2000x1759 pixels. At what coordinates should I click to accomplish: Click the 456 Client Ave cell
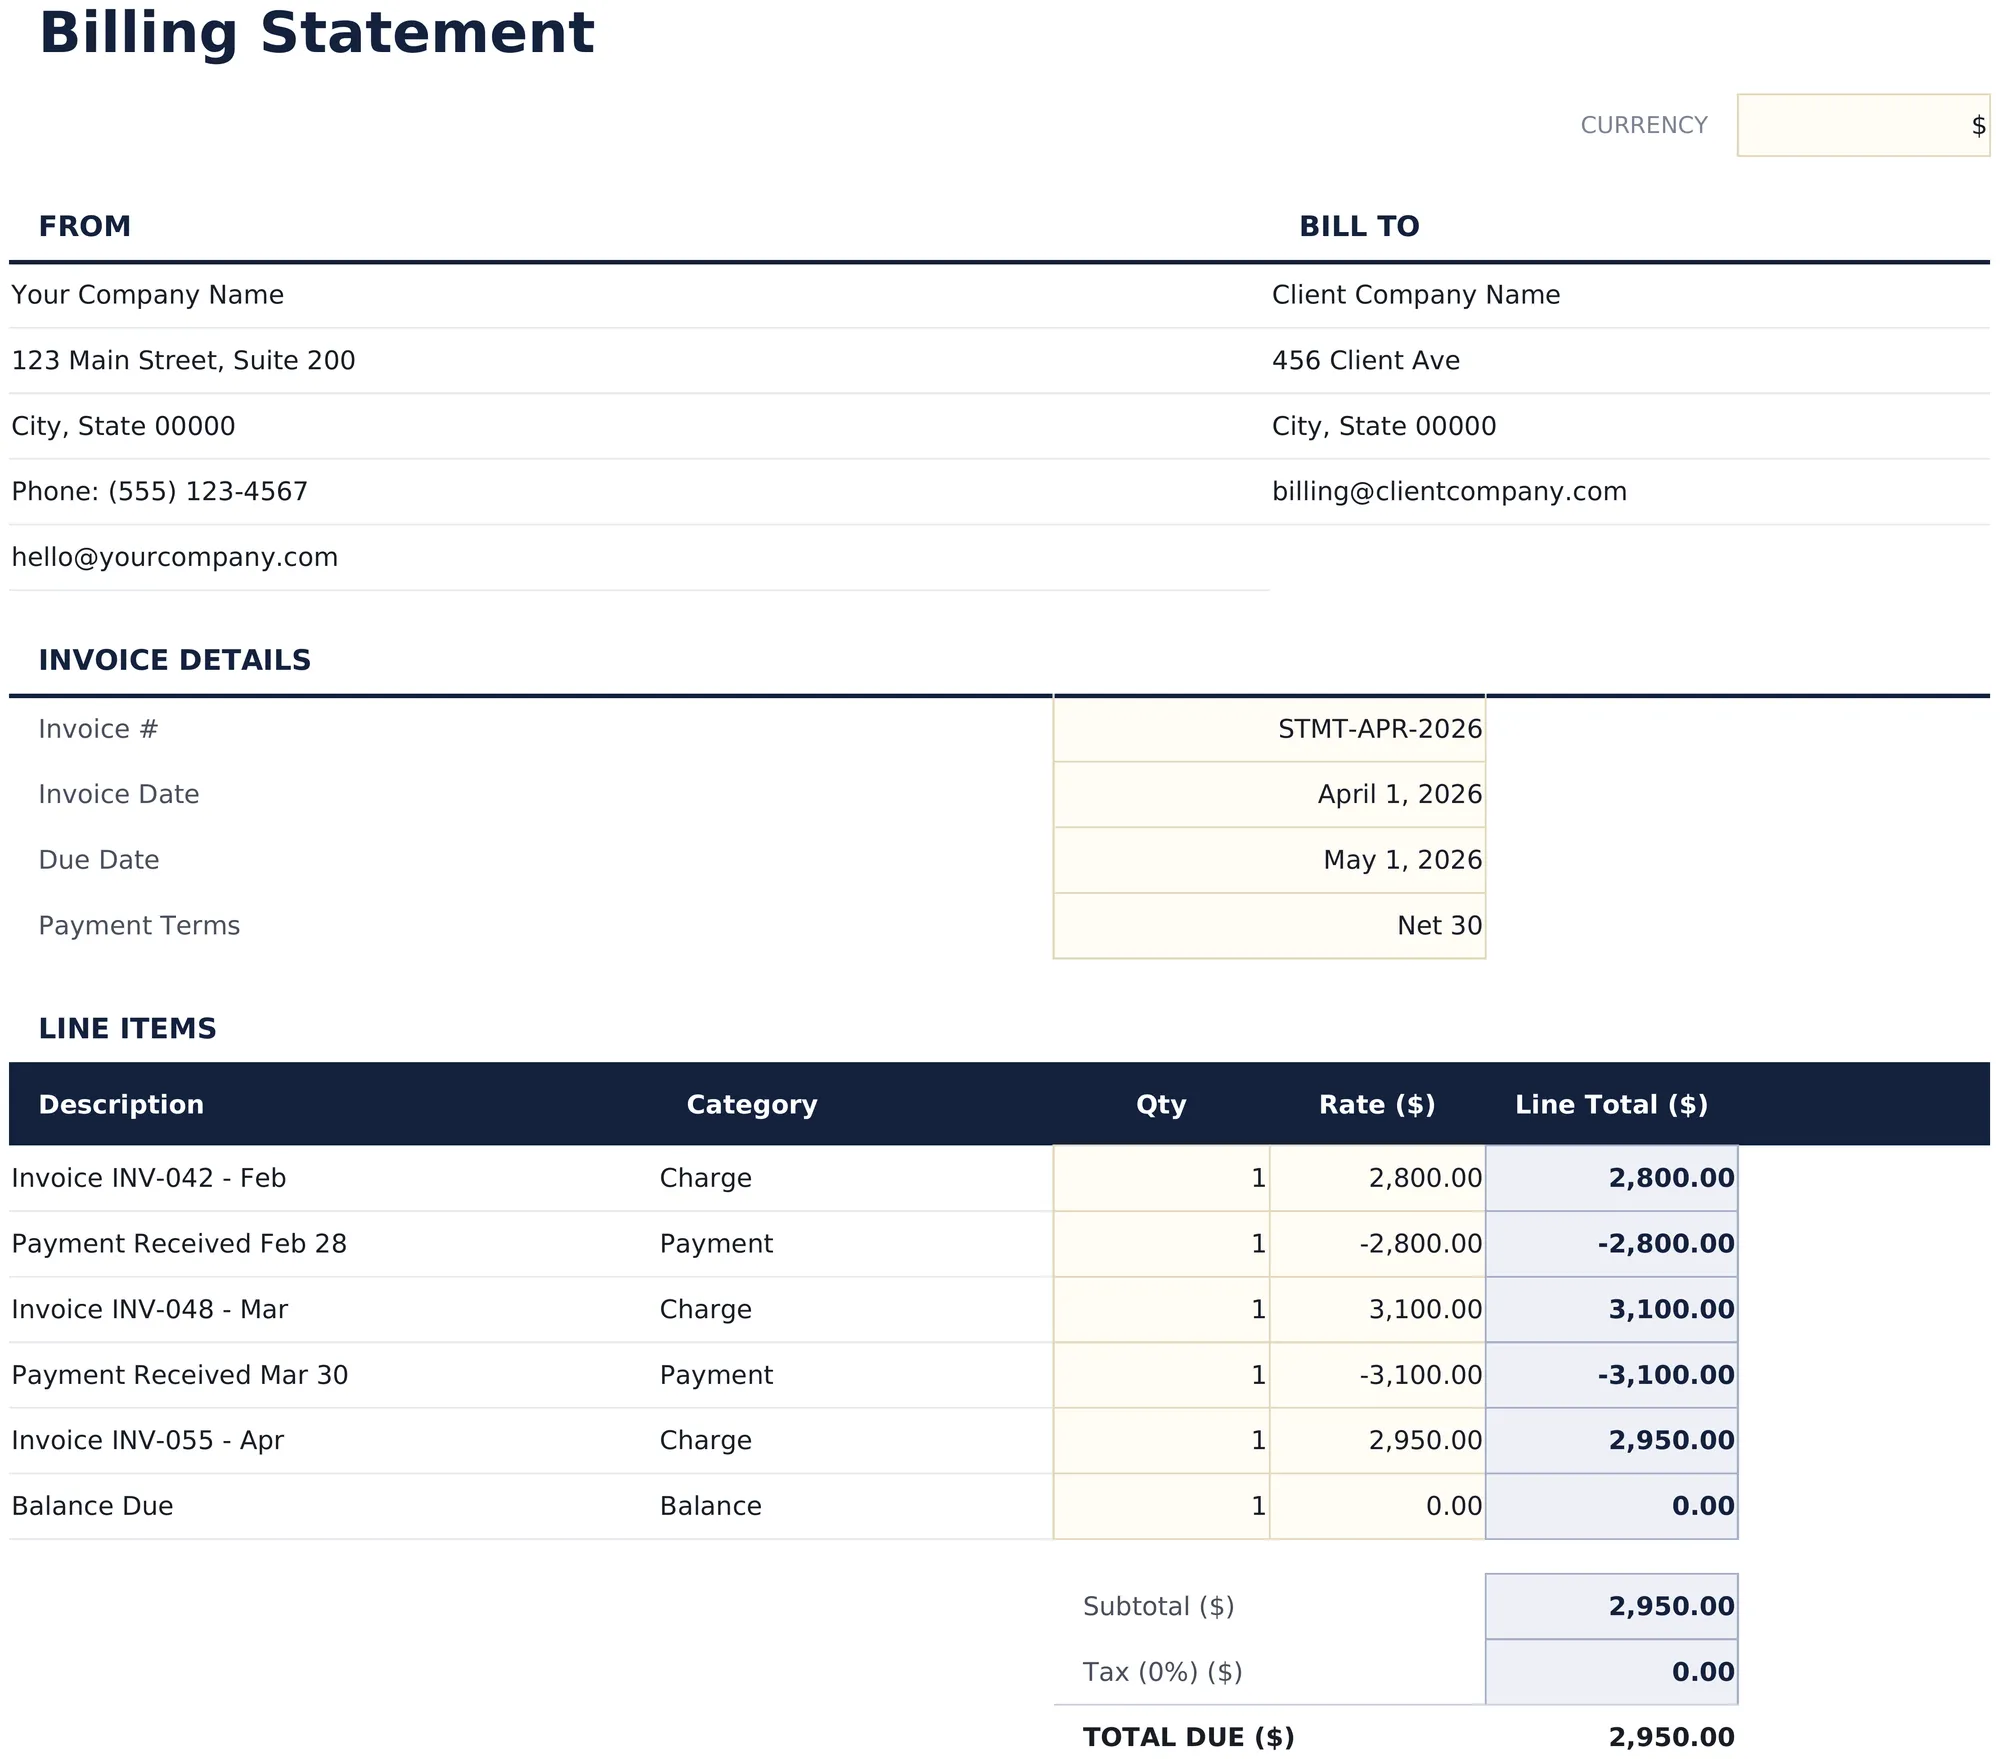click(1629, 360)
